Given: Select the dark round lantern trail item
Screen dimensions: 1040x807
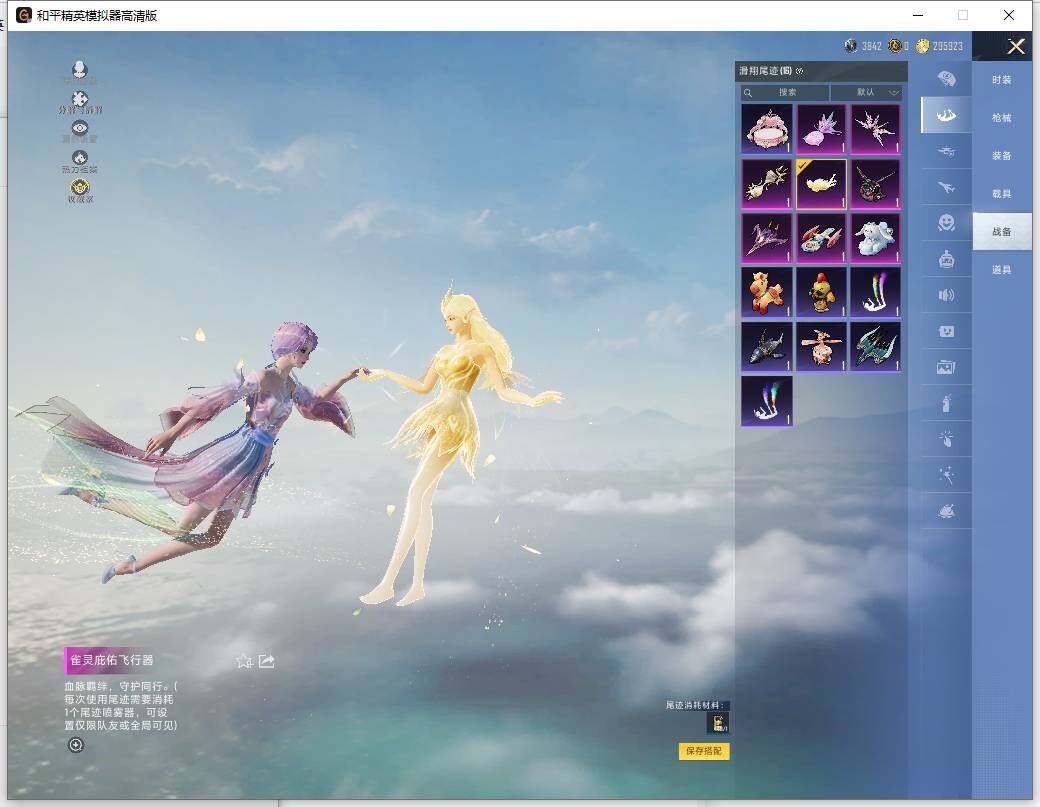Looking at the screenshot, I should 876,184.
